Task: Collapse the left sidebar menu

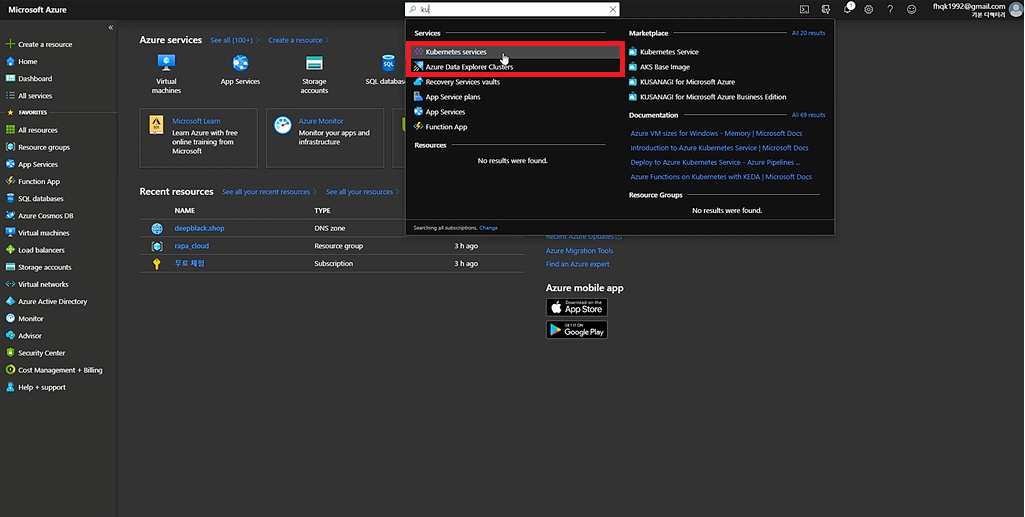Action: pyautogui.click(x=110, y=27)
